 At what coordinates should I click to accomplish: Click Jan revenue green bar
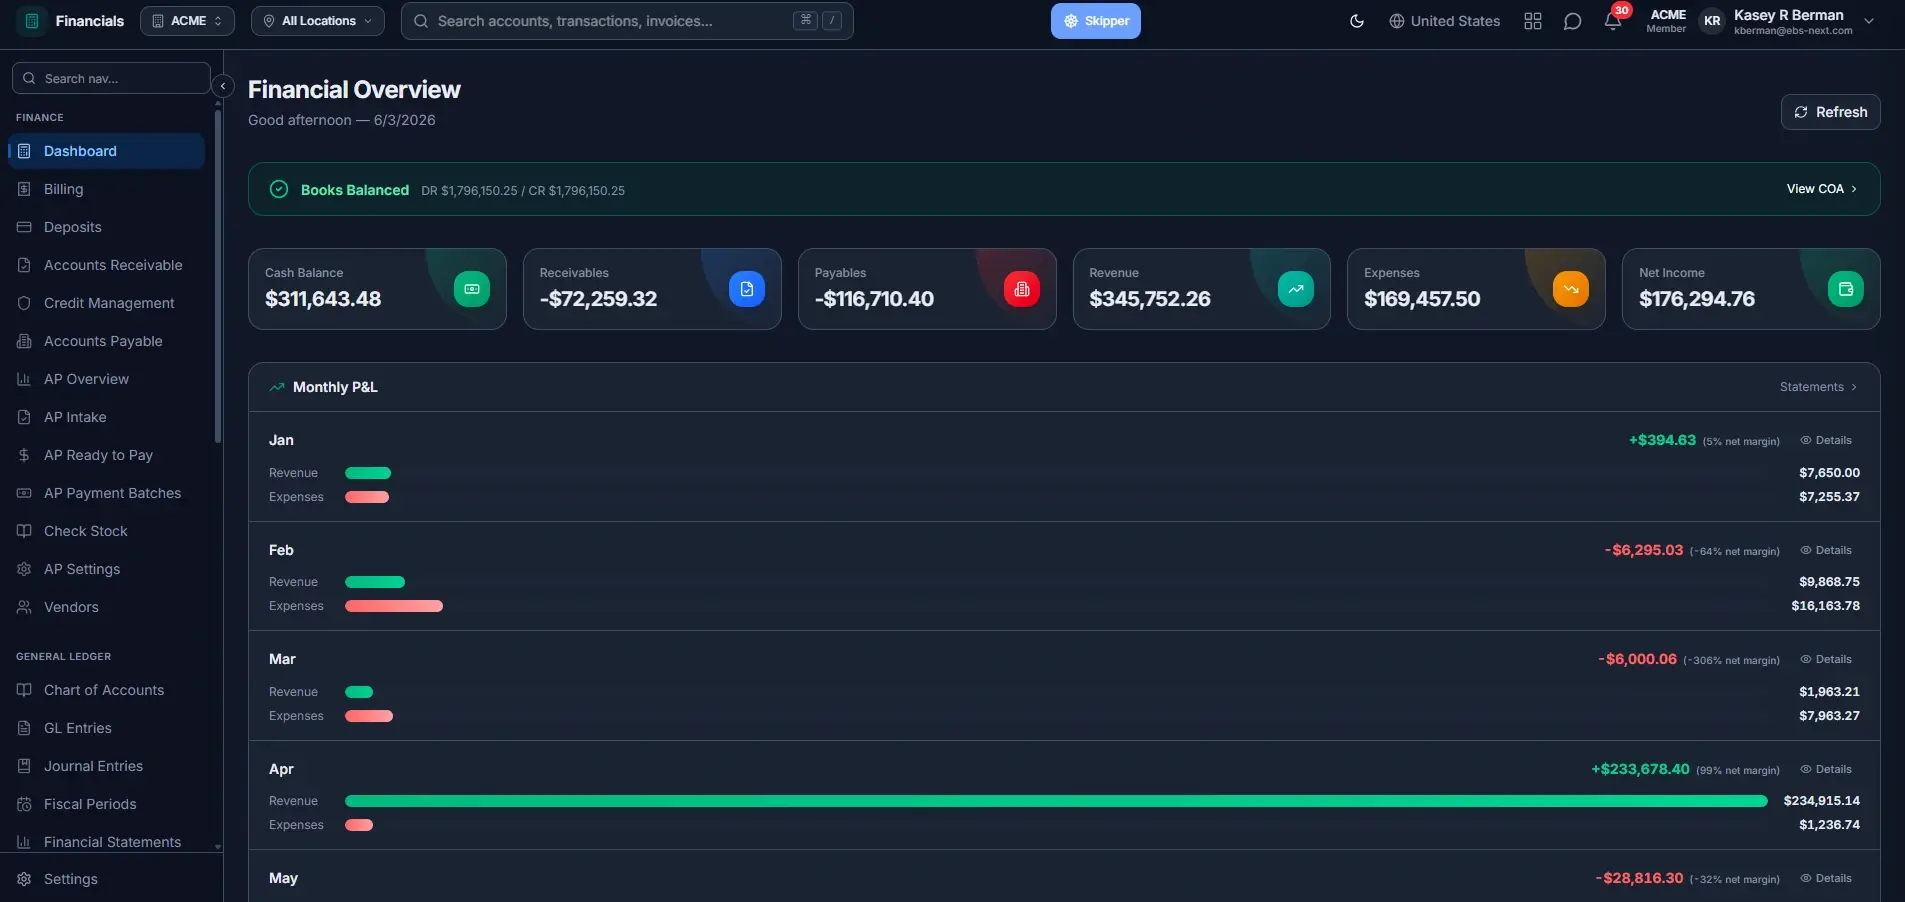(x=368, y=473)
